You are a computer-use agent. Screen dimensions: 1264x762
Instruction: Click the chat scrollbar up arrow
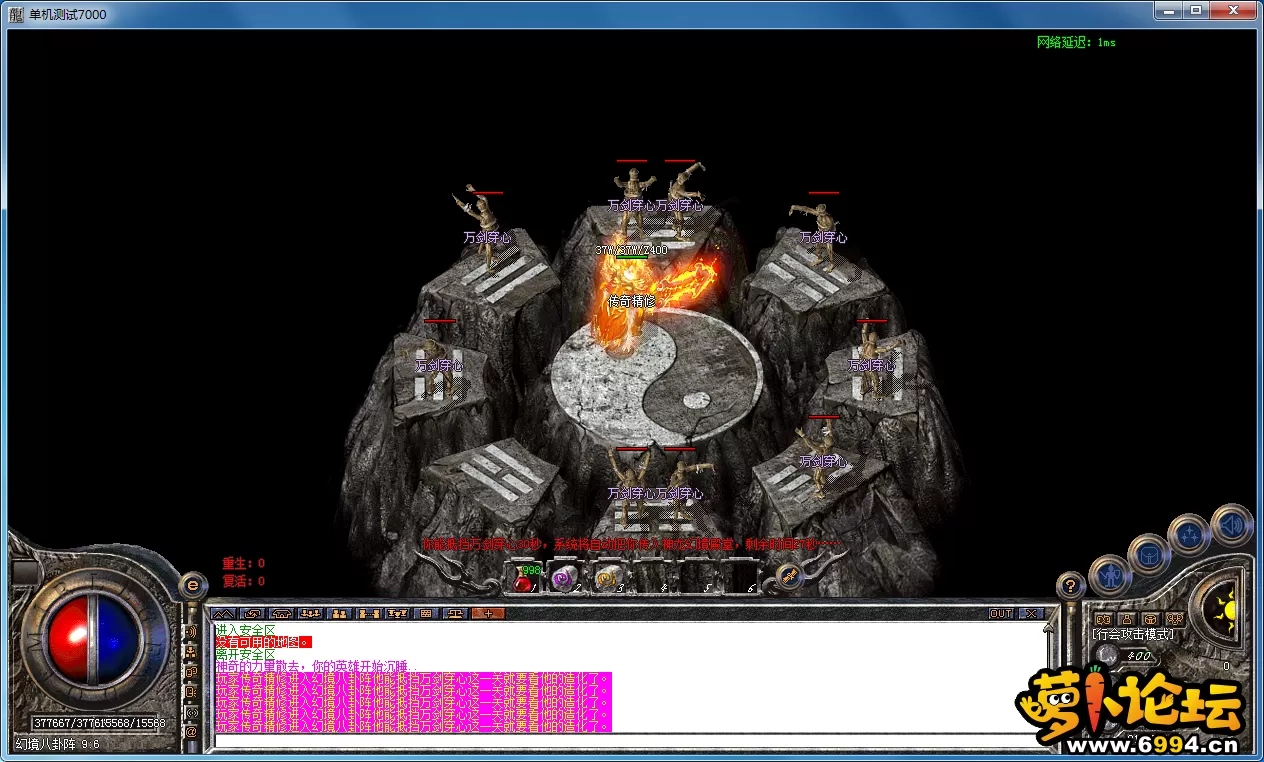click(1050, 628)
